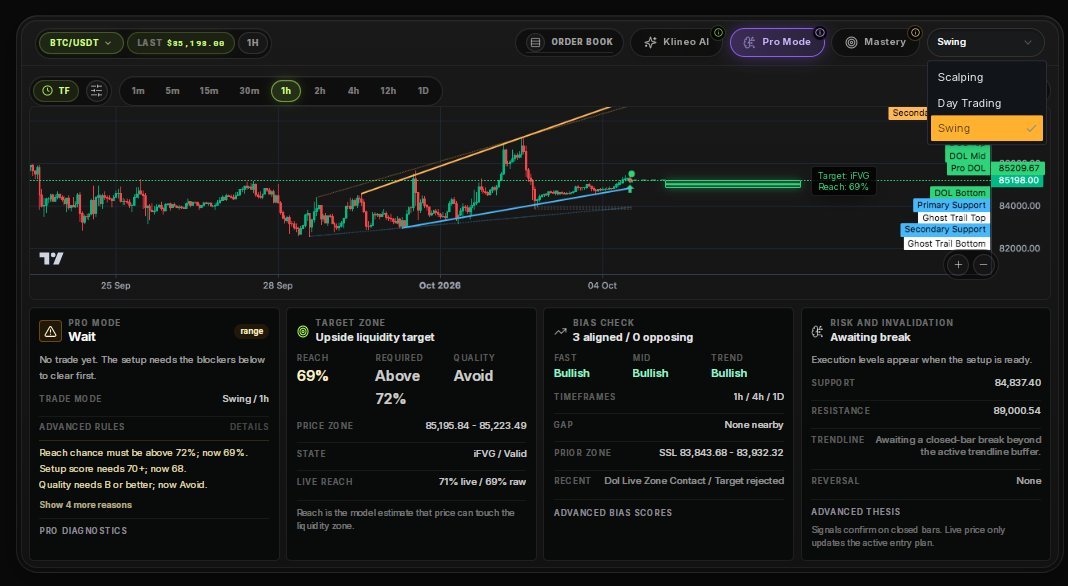Image resolution: width=1068 pixels, height=586 pixels.
Task: Show info badge on Mastery
Action: [915, 32]
